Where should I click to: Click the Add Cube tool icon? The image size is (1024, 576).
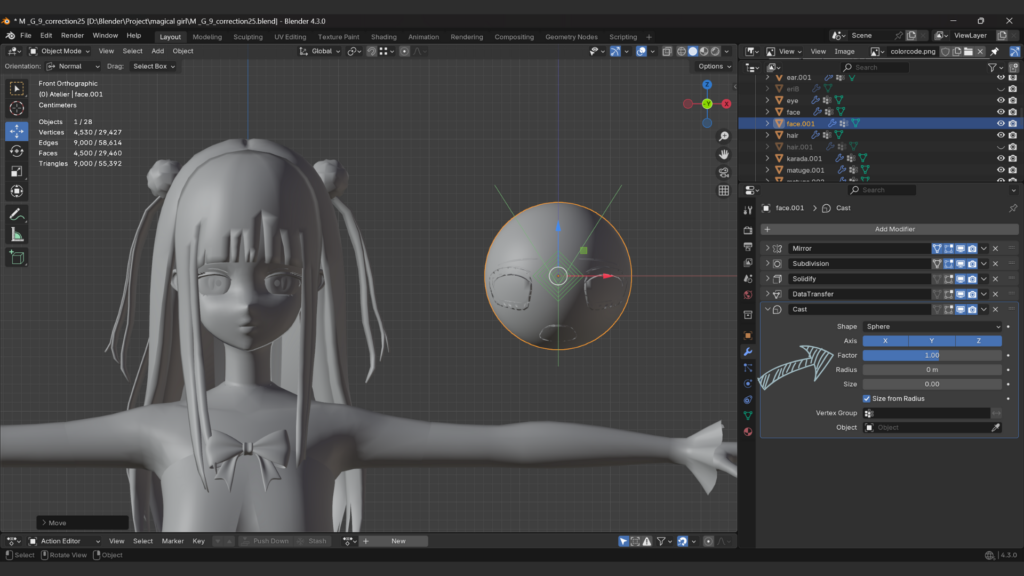[x=17, y=257]
